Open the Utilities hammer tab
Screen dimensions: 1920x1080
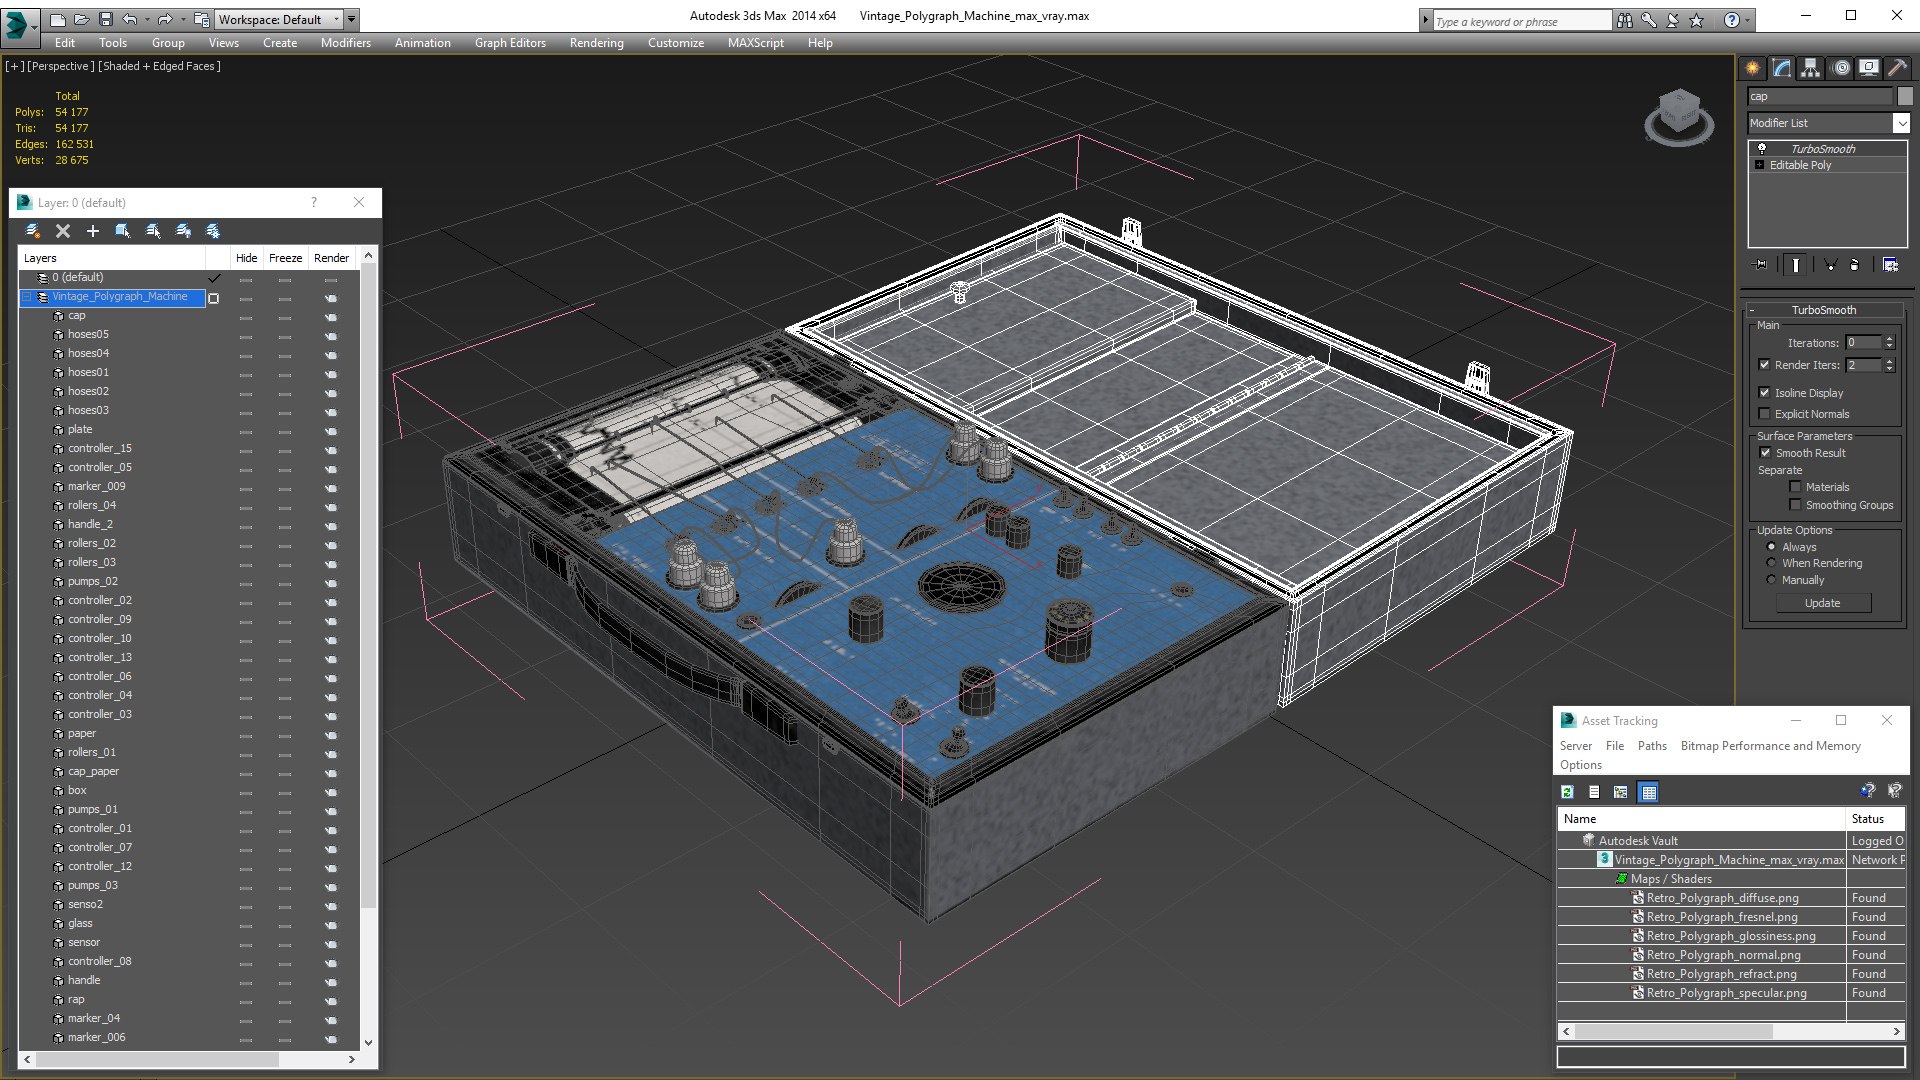pyautogui.click(x=1897, y=68)
